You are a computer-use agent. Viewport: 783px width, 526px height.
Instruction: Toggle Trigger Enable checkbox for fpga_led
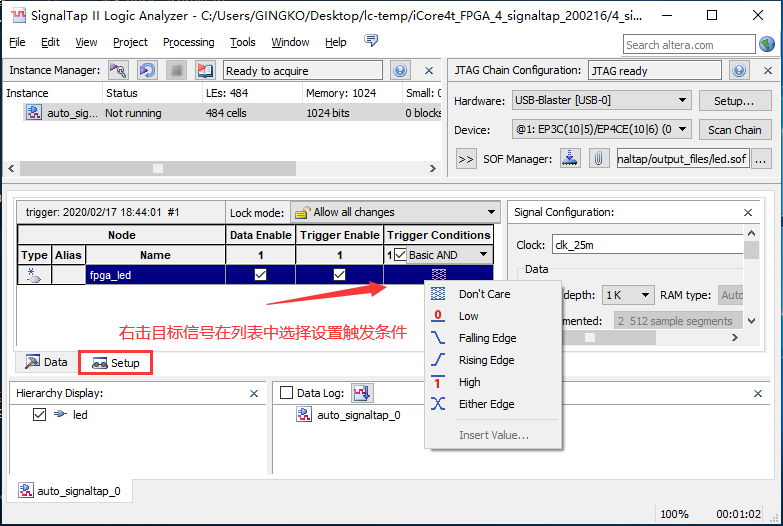pyautogui.click(x=340, y=275)
